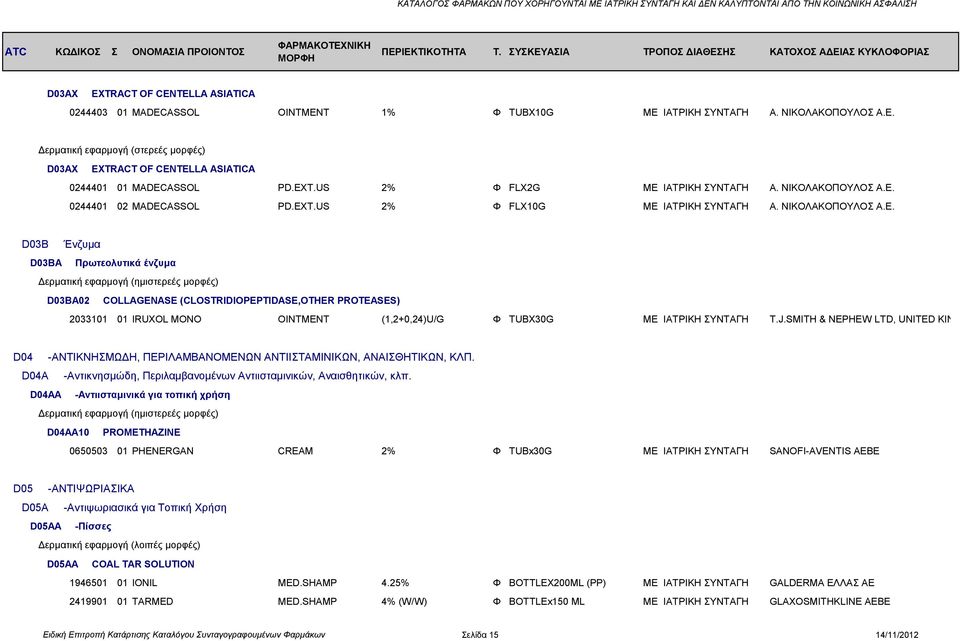Select the ΦΑΡΜΑΚΟΤΕΧΝΙΚΗ ΜΟΡΦΗ column header
The image size is (960, 641).
(324, 51)
